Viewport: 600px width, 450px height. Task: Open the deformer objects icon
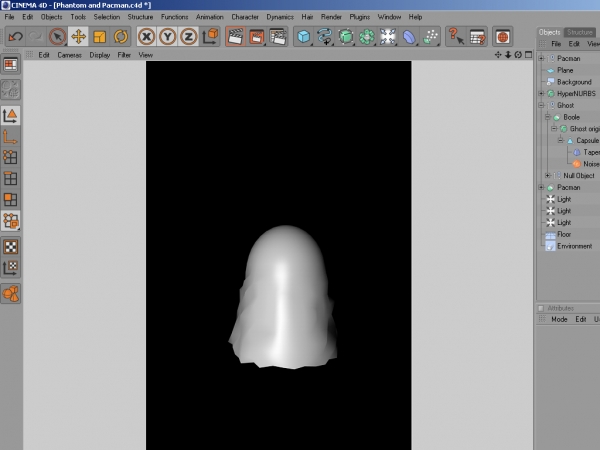[409, 37]
